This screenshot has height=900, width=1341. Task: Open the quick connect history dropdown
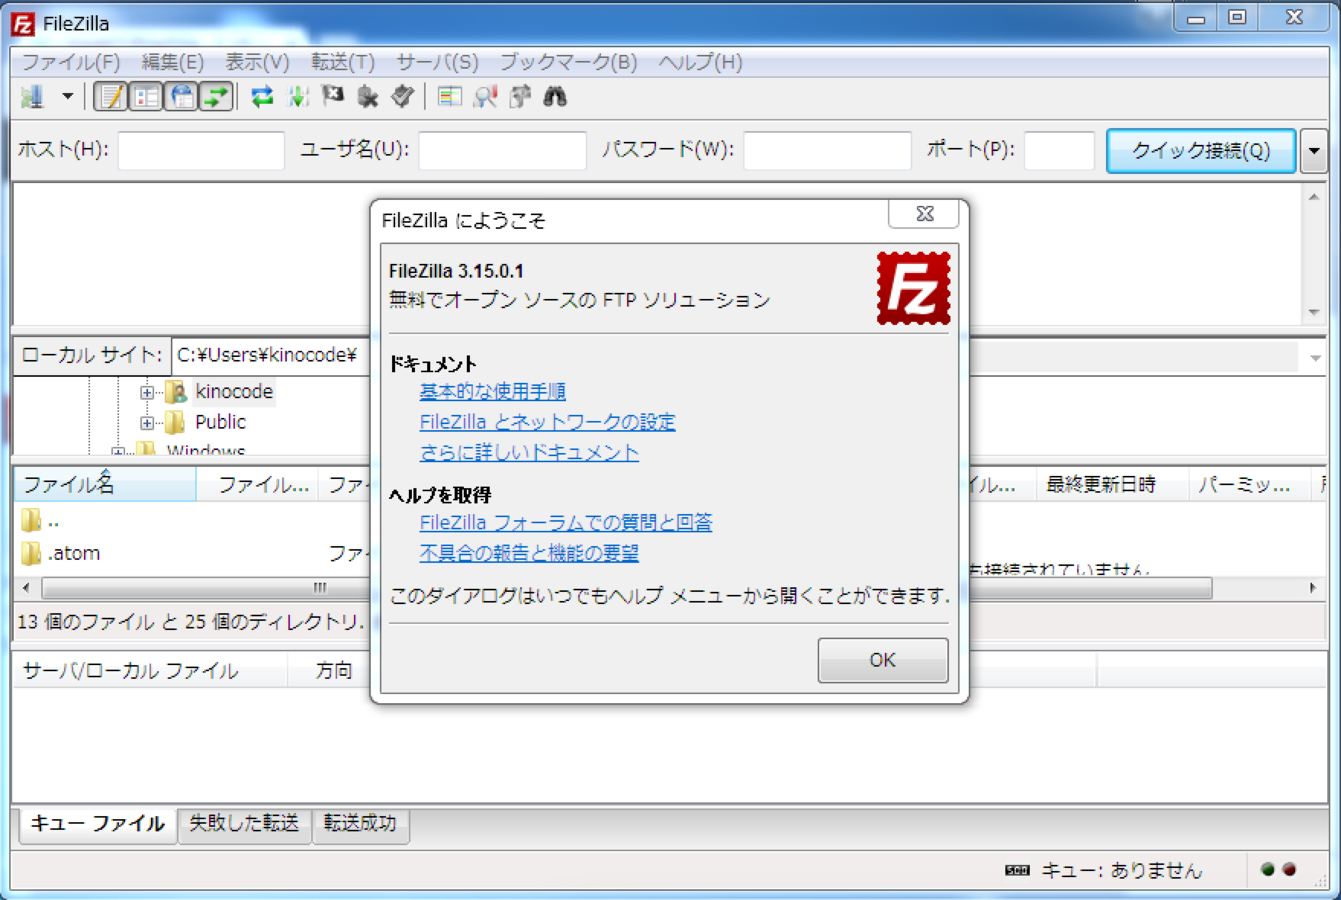click(1313, 151)
